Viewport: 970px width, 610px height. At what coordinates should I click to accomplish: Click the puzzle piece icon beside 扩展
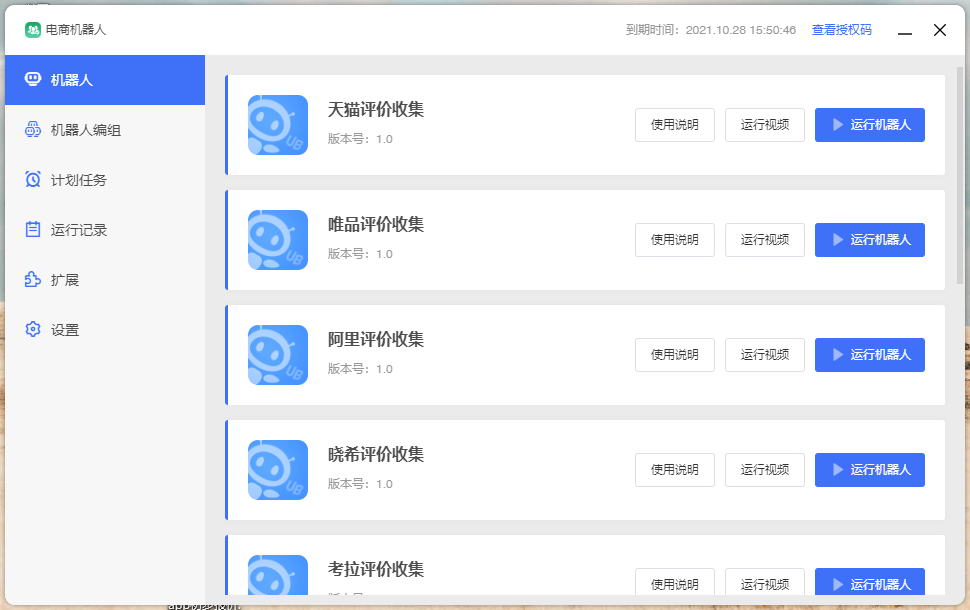33,280
